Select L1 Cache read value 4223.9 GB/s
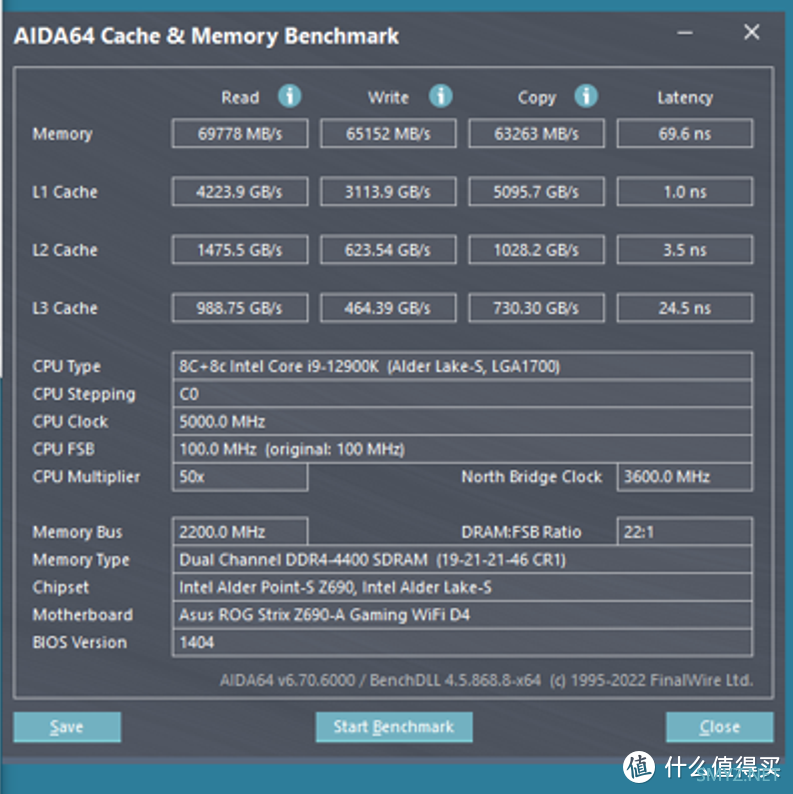This screenshot has width=793, height=794. point(240,191)
